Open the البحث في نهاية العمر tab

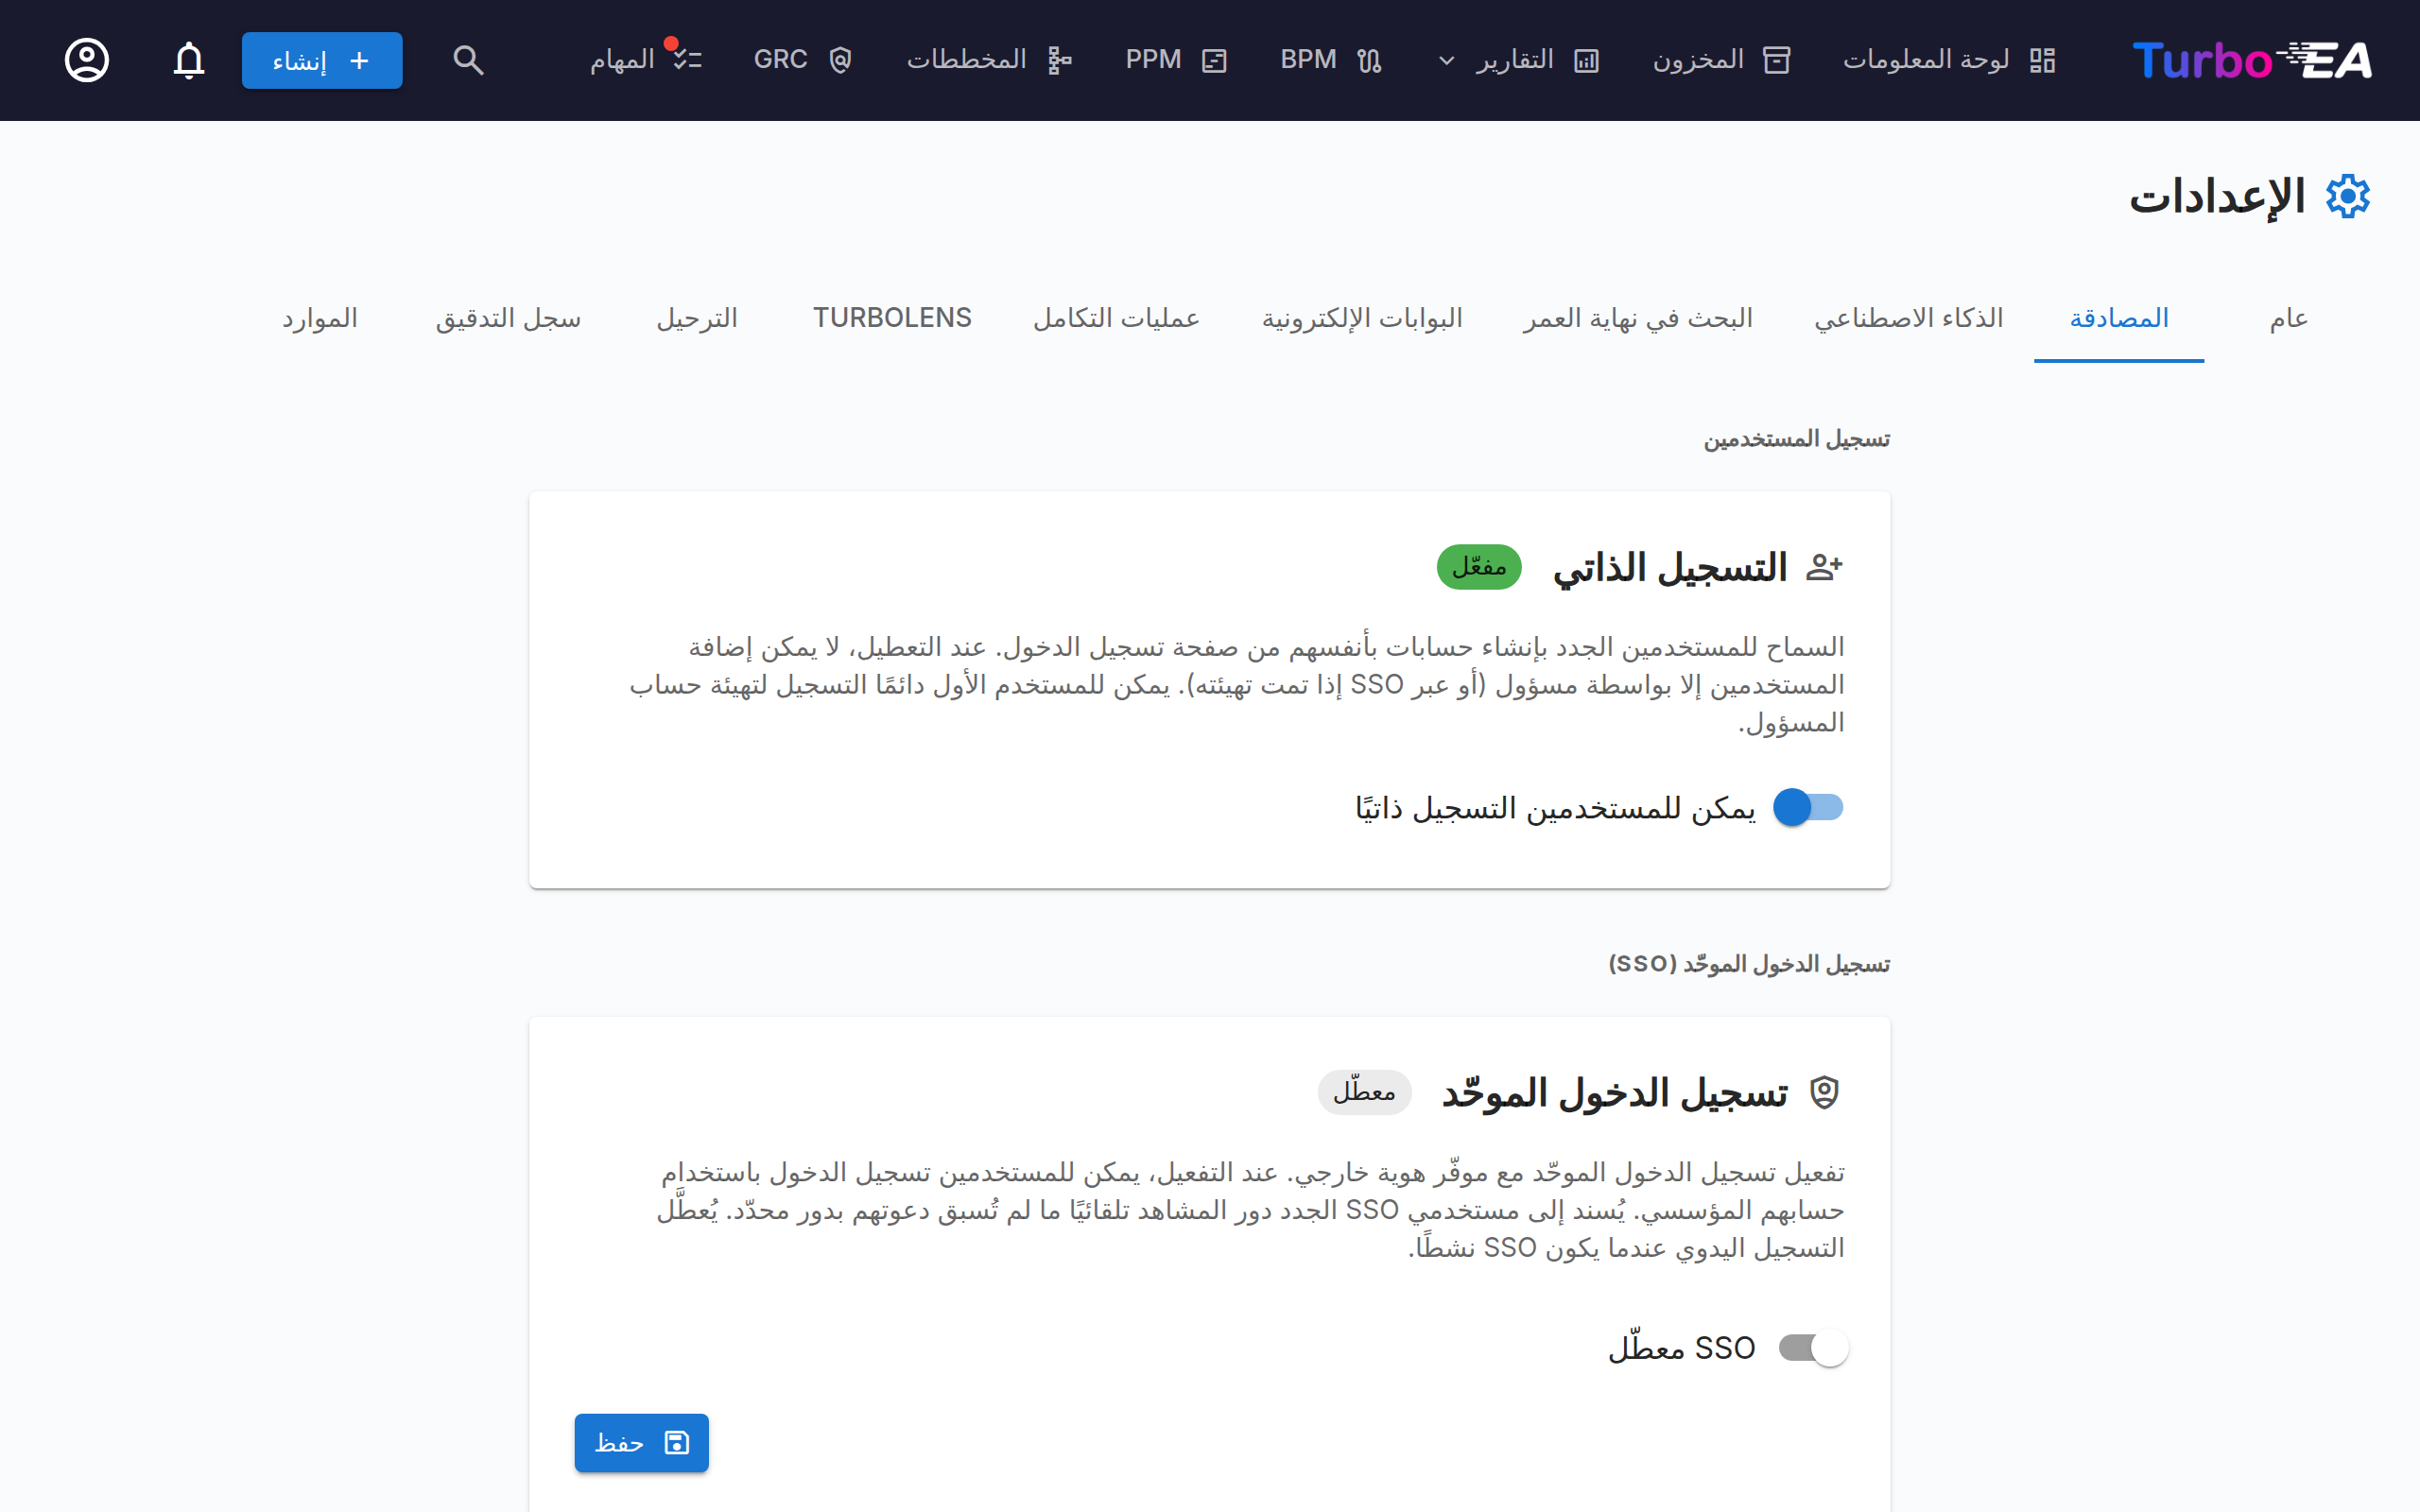pos(1638,318)
